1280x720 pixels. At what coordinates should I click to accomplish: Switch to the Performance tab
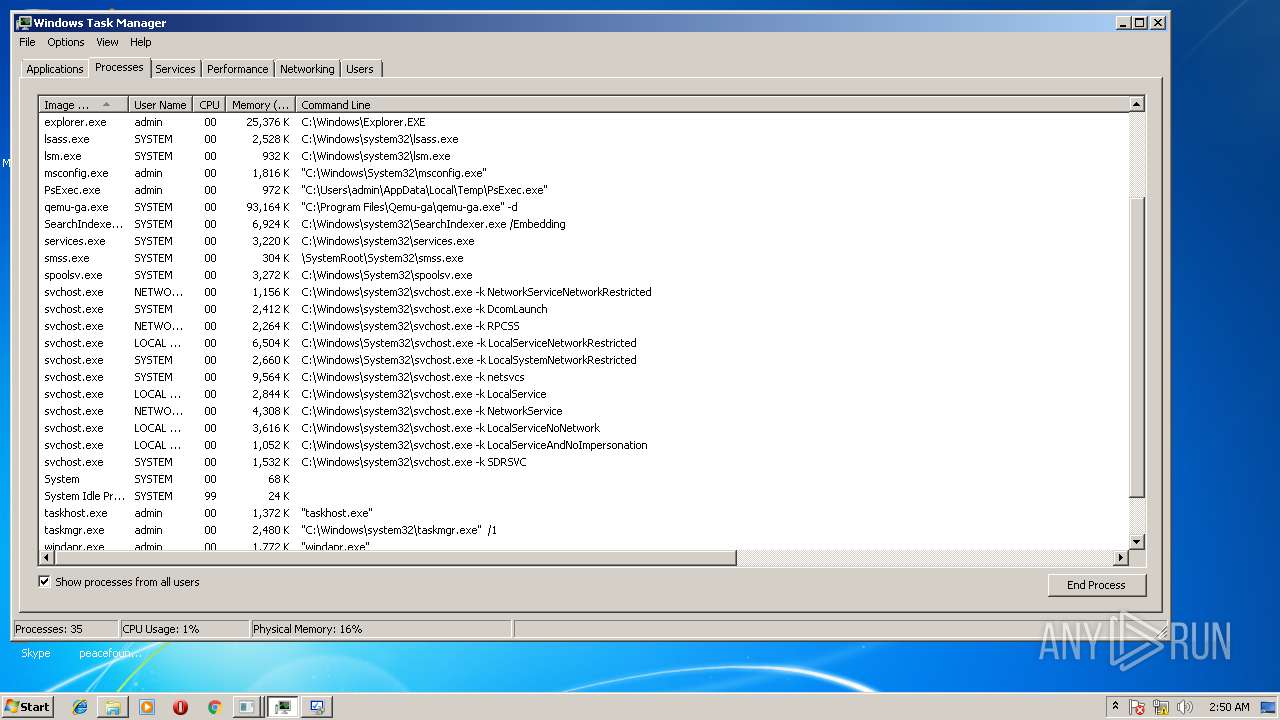tap(237, 69)
